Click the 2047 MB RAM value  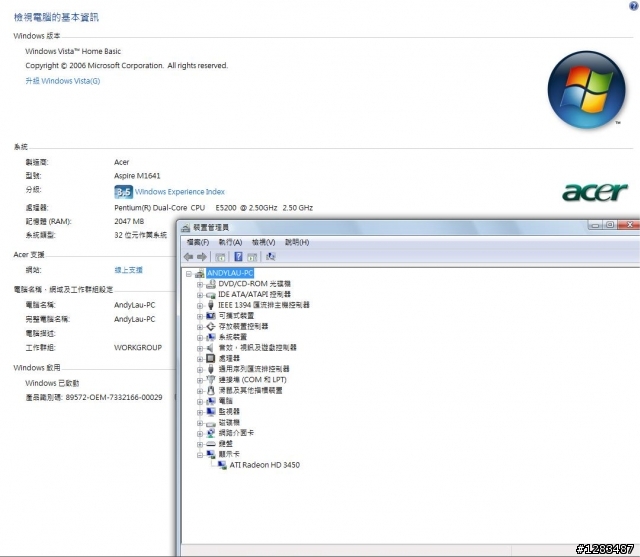point(129,222)
